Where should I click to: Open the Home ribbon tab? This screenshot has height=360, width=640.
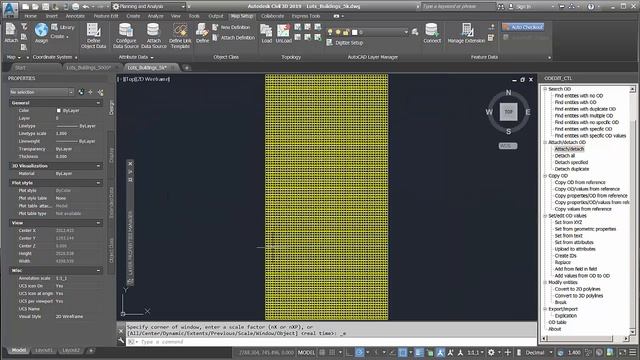coord(30,16)
